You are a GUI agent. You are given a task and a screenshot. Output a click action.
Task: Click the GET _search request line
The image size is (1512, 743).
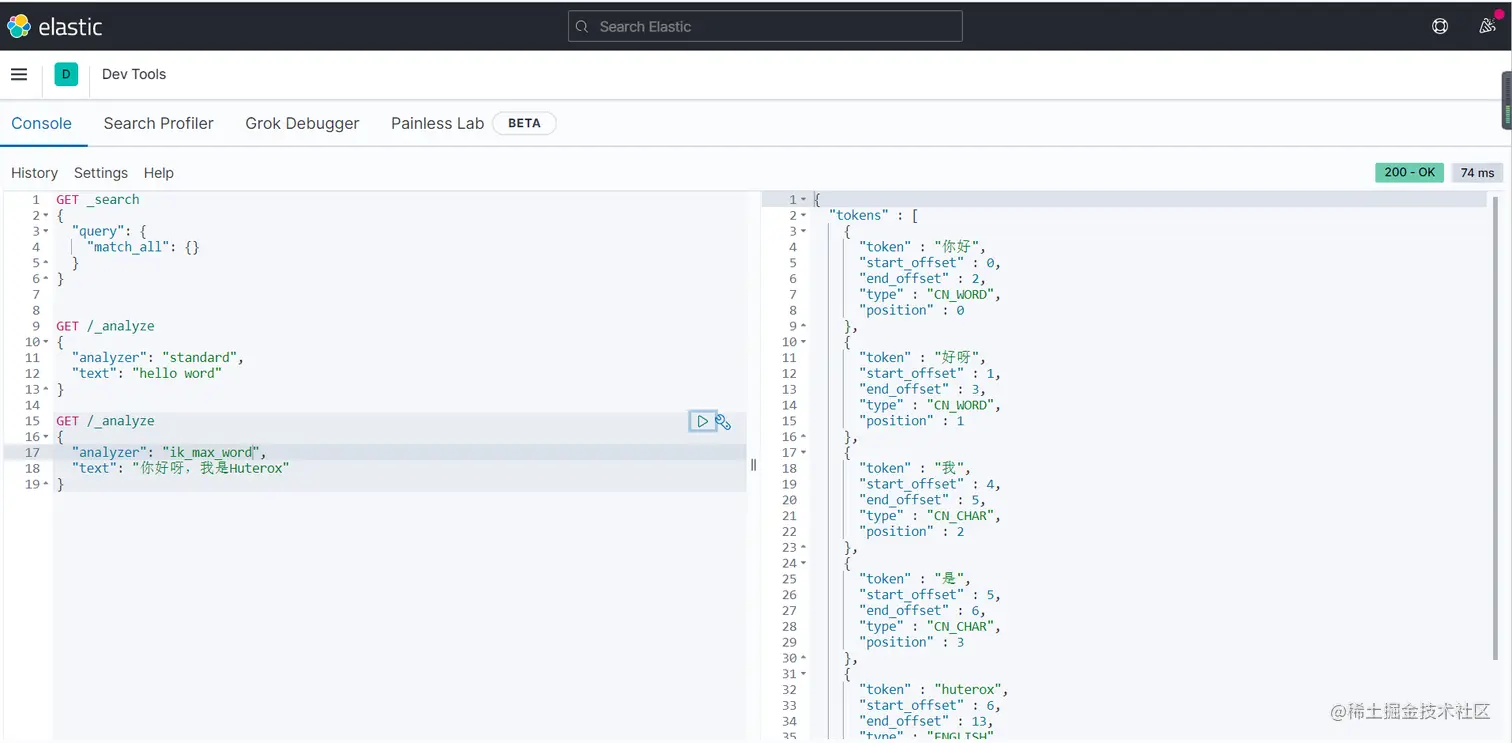[98, 200]
